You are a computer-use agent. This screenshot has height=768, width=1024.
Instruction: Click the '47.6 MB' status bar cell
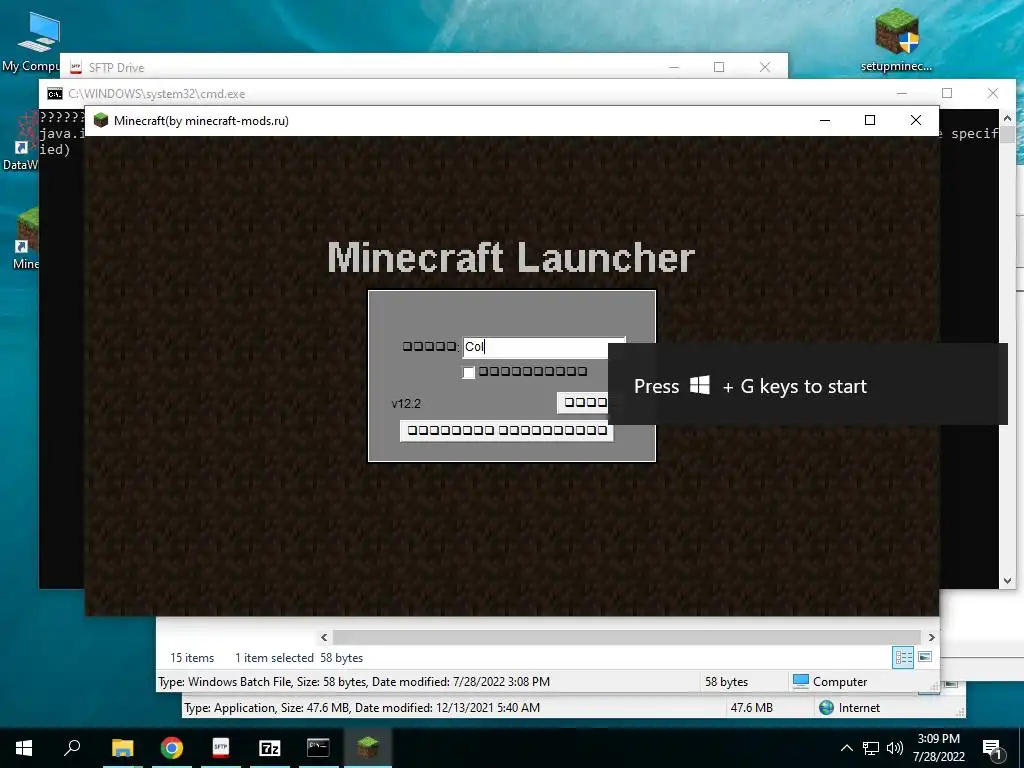pos(751,708)
